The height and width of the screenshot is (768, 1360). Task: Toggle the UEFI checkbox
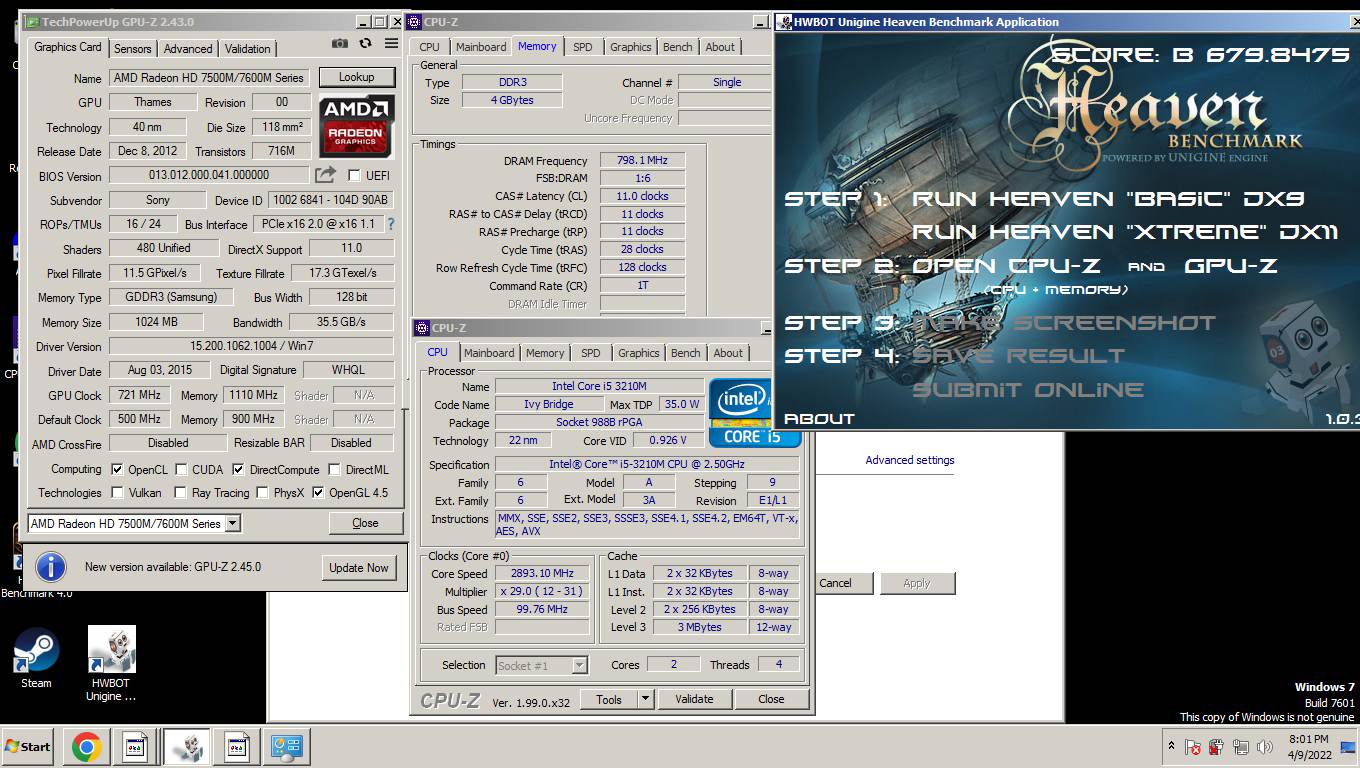pos(354,175)
